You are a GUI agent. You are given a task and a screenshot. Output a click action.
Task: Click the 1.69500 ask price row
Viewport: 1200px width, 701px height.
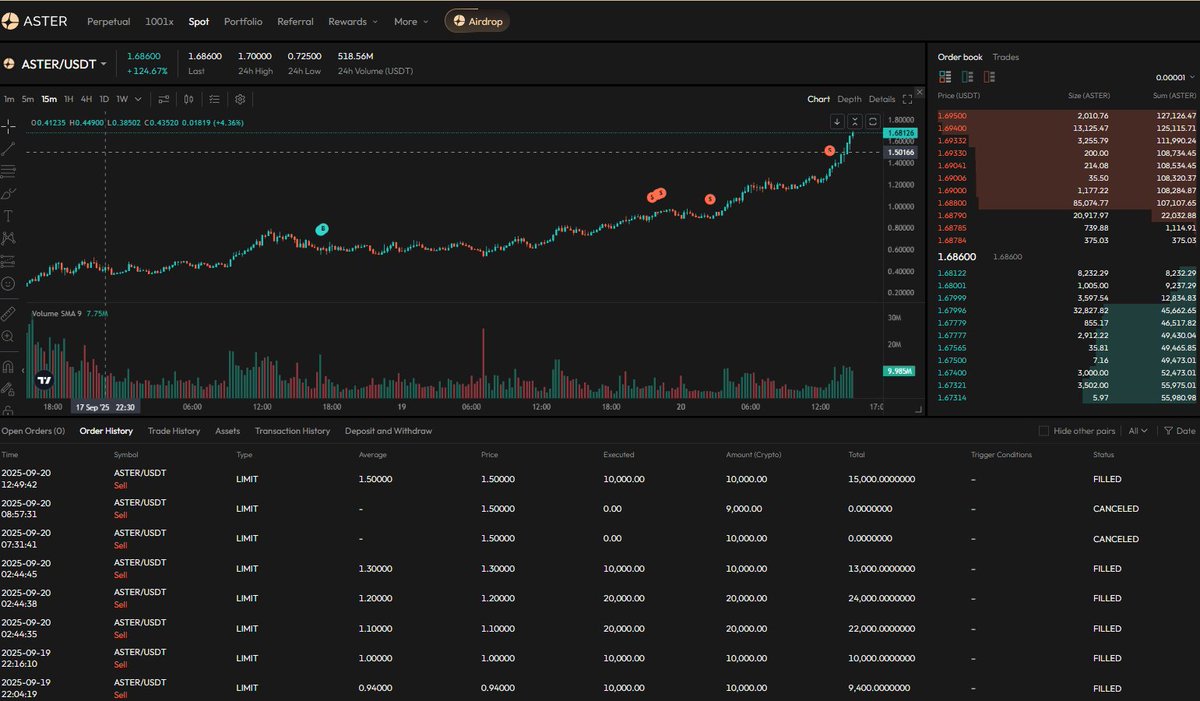click(1067, 116)
